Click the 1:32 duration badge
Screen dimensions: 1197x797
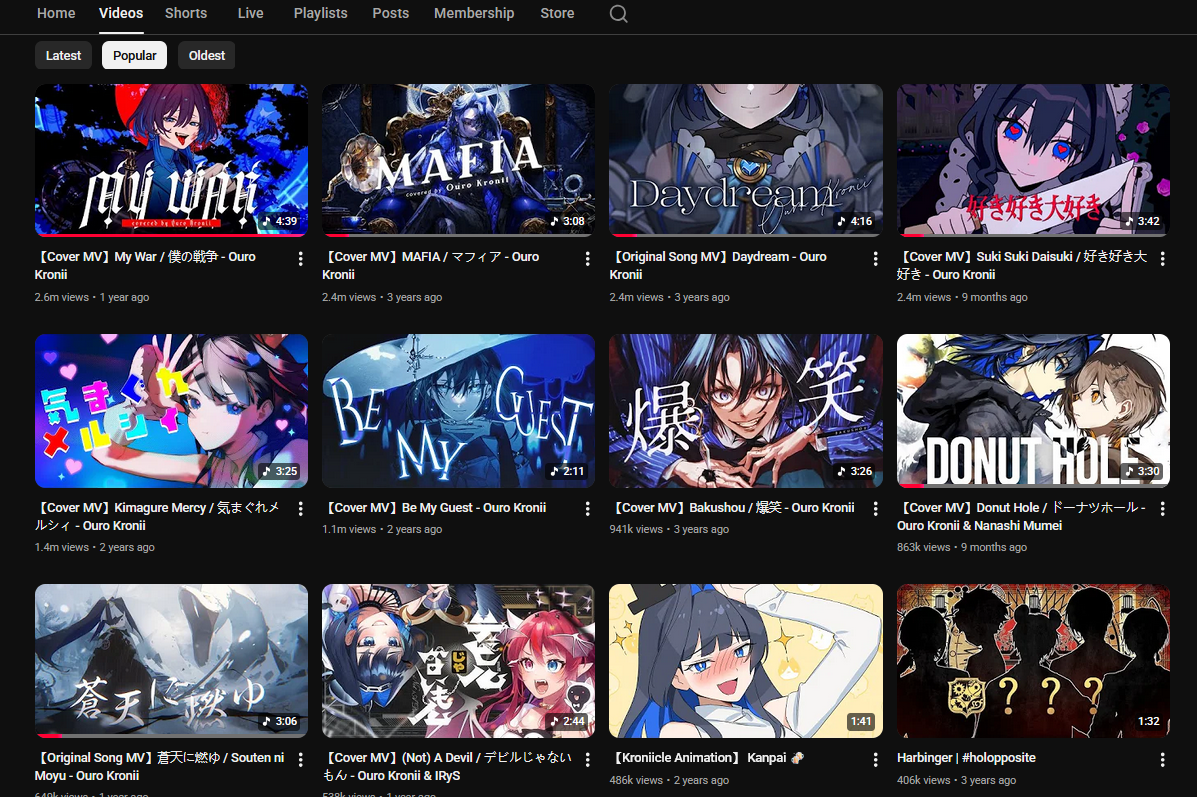(1148, 721)
